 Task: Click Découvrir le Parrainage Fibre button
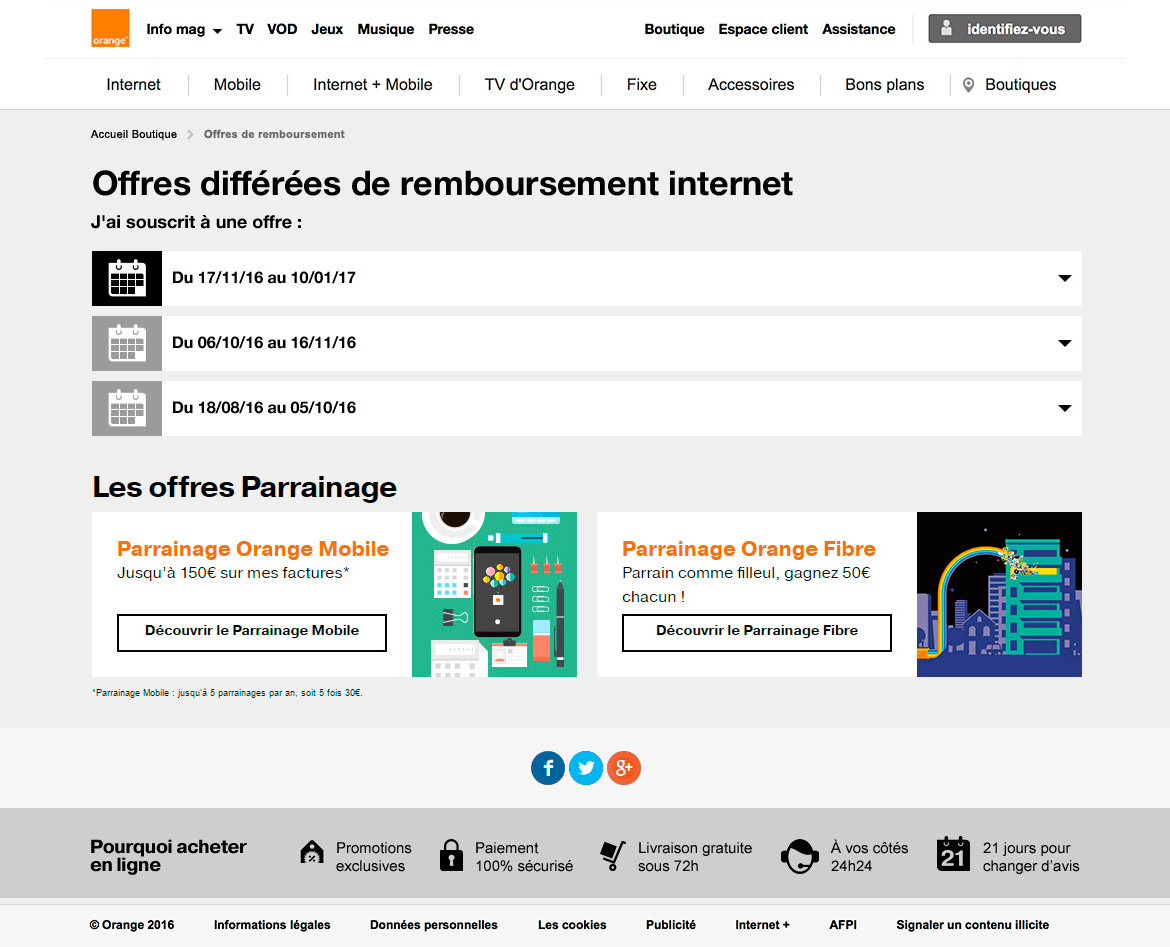(757, 632)
